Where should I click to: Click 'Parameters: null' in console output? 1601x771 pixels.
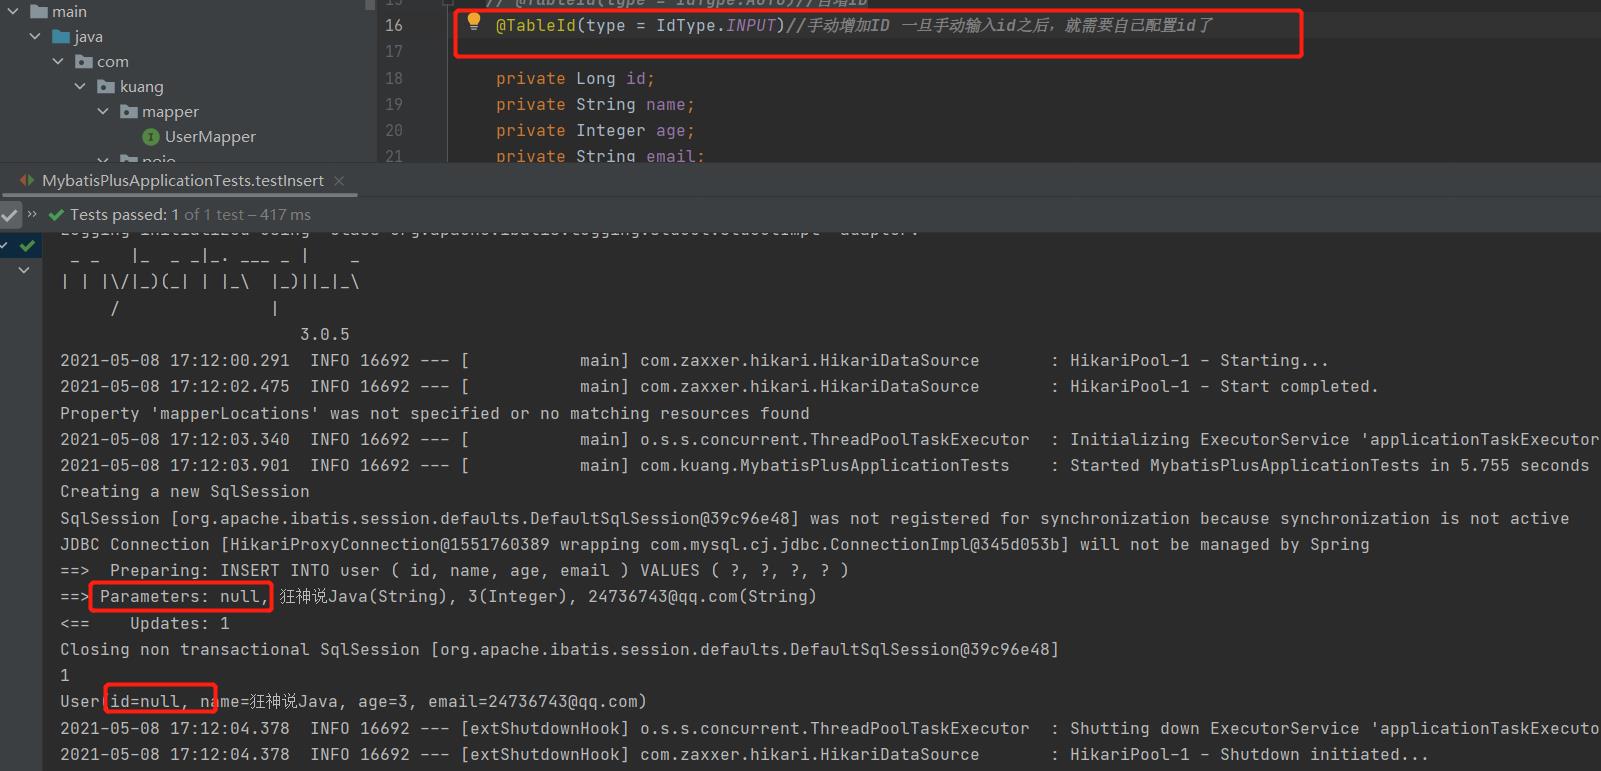tap(184, 597)
